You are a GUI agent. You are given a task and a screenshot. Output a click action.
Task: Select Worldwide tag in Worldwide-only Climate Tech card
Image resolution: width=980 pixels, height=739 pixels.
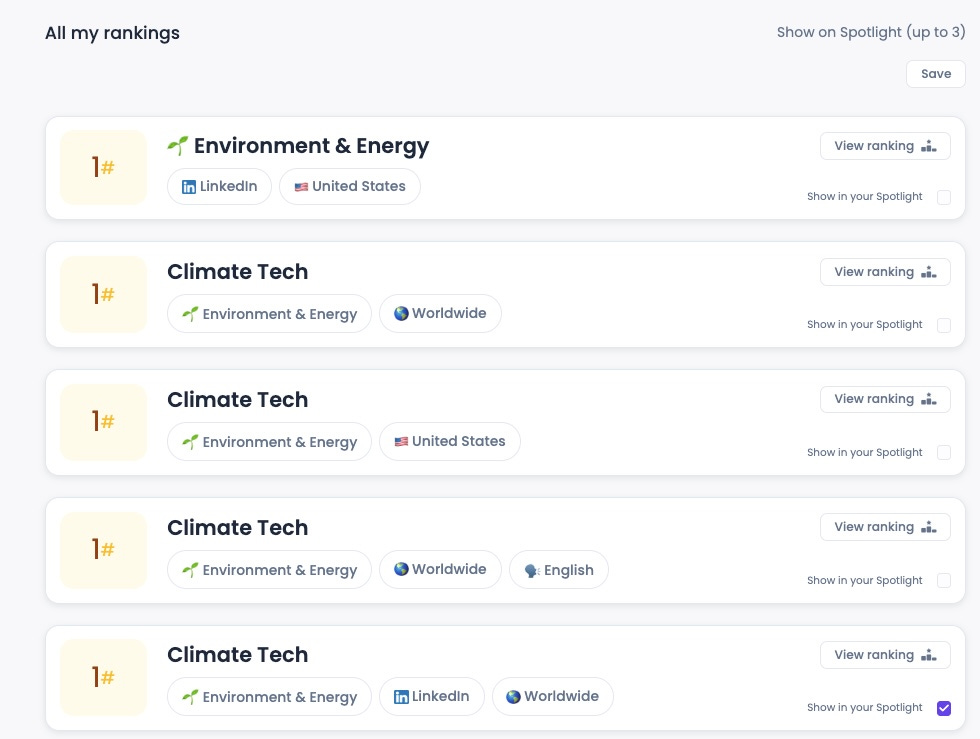click(440, 313)
